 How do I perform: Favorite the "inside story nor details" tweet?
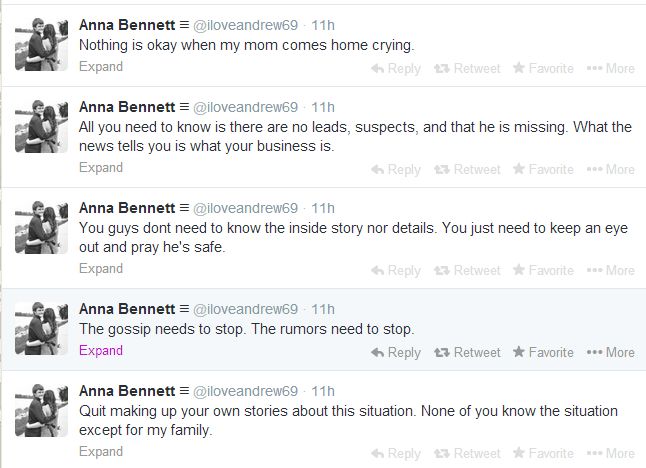click(543, 271)
